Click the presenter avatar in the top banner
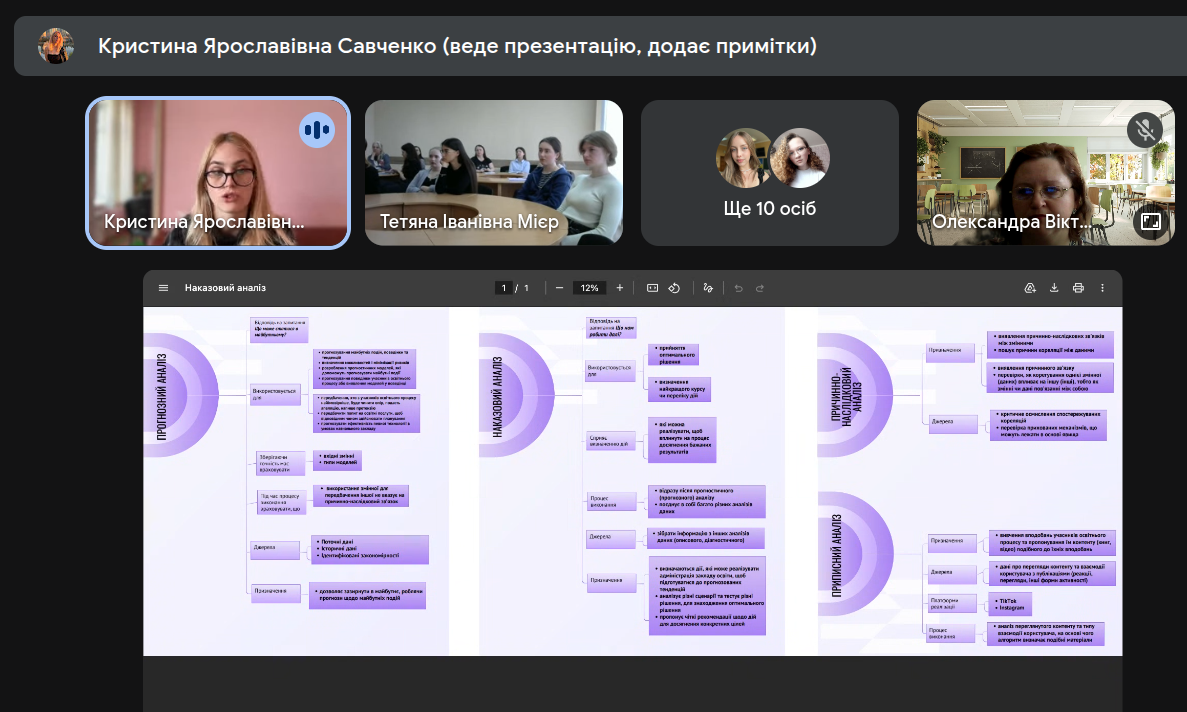Image resolution: width=1187 pixels, height=712 pixels. point(55,46)
